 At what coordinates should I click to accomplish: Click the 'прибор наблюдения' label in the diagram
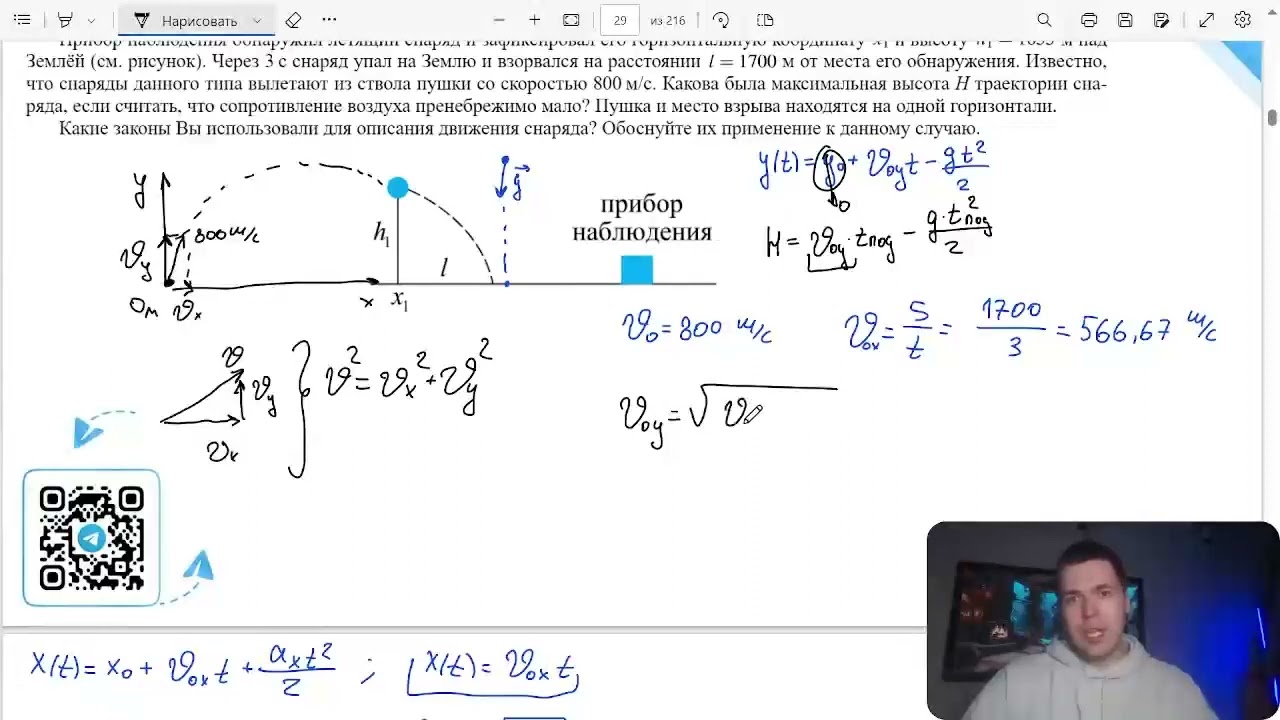641,219
